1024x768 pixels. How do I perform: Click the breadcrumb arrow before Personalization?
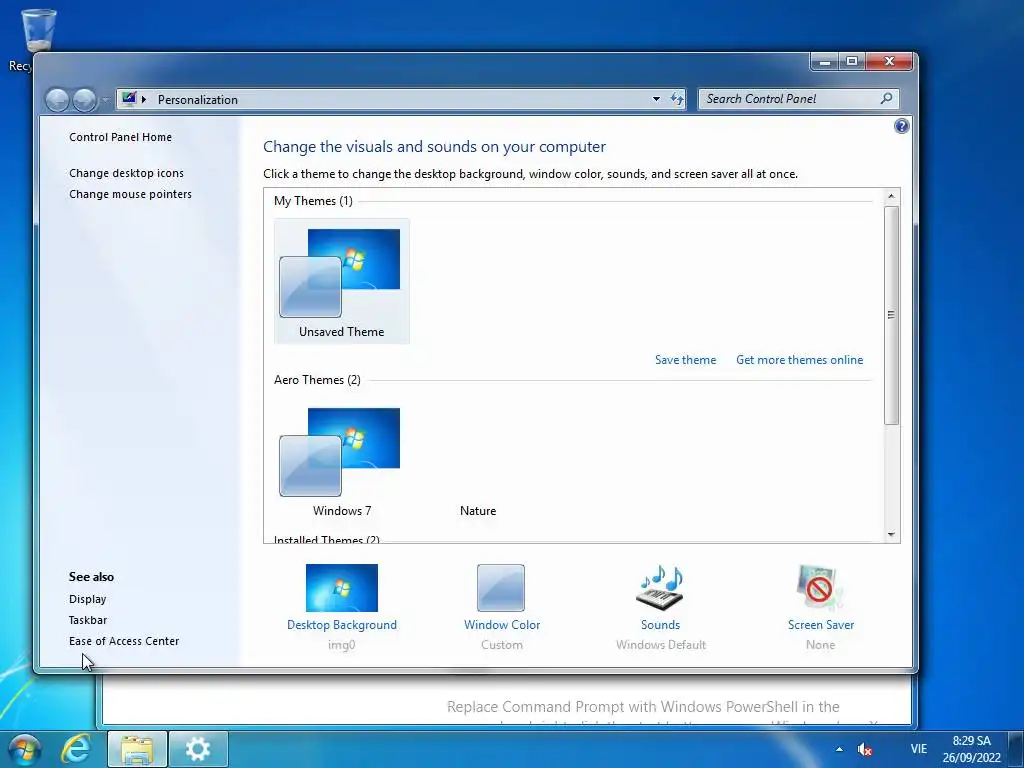coord(144,99)
